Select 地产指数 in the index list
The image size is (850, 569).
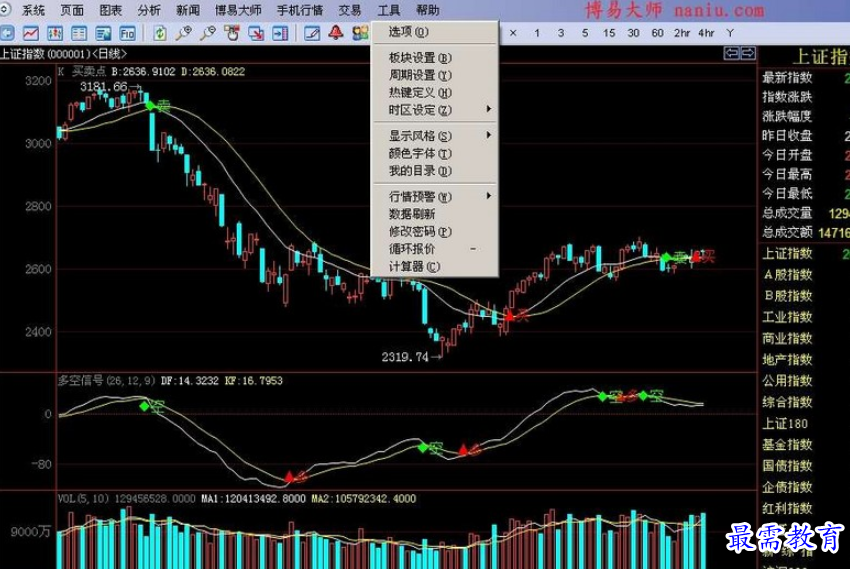coord(787,359)
